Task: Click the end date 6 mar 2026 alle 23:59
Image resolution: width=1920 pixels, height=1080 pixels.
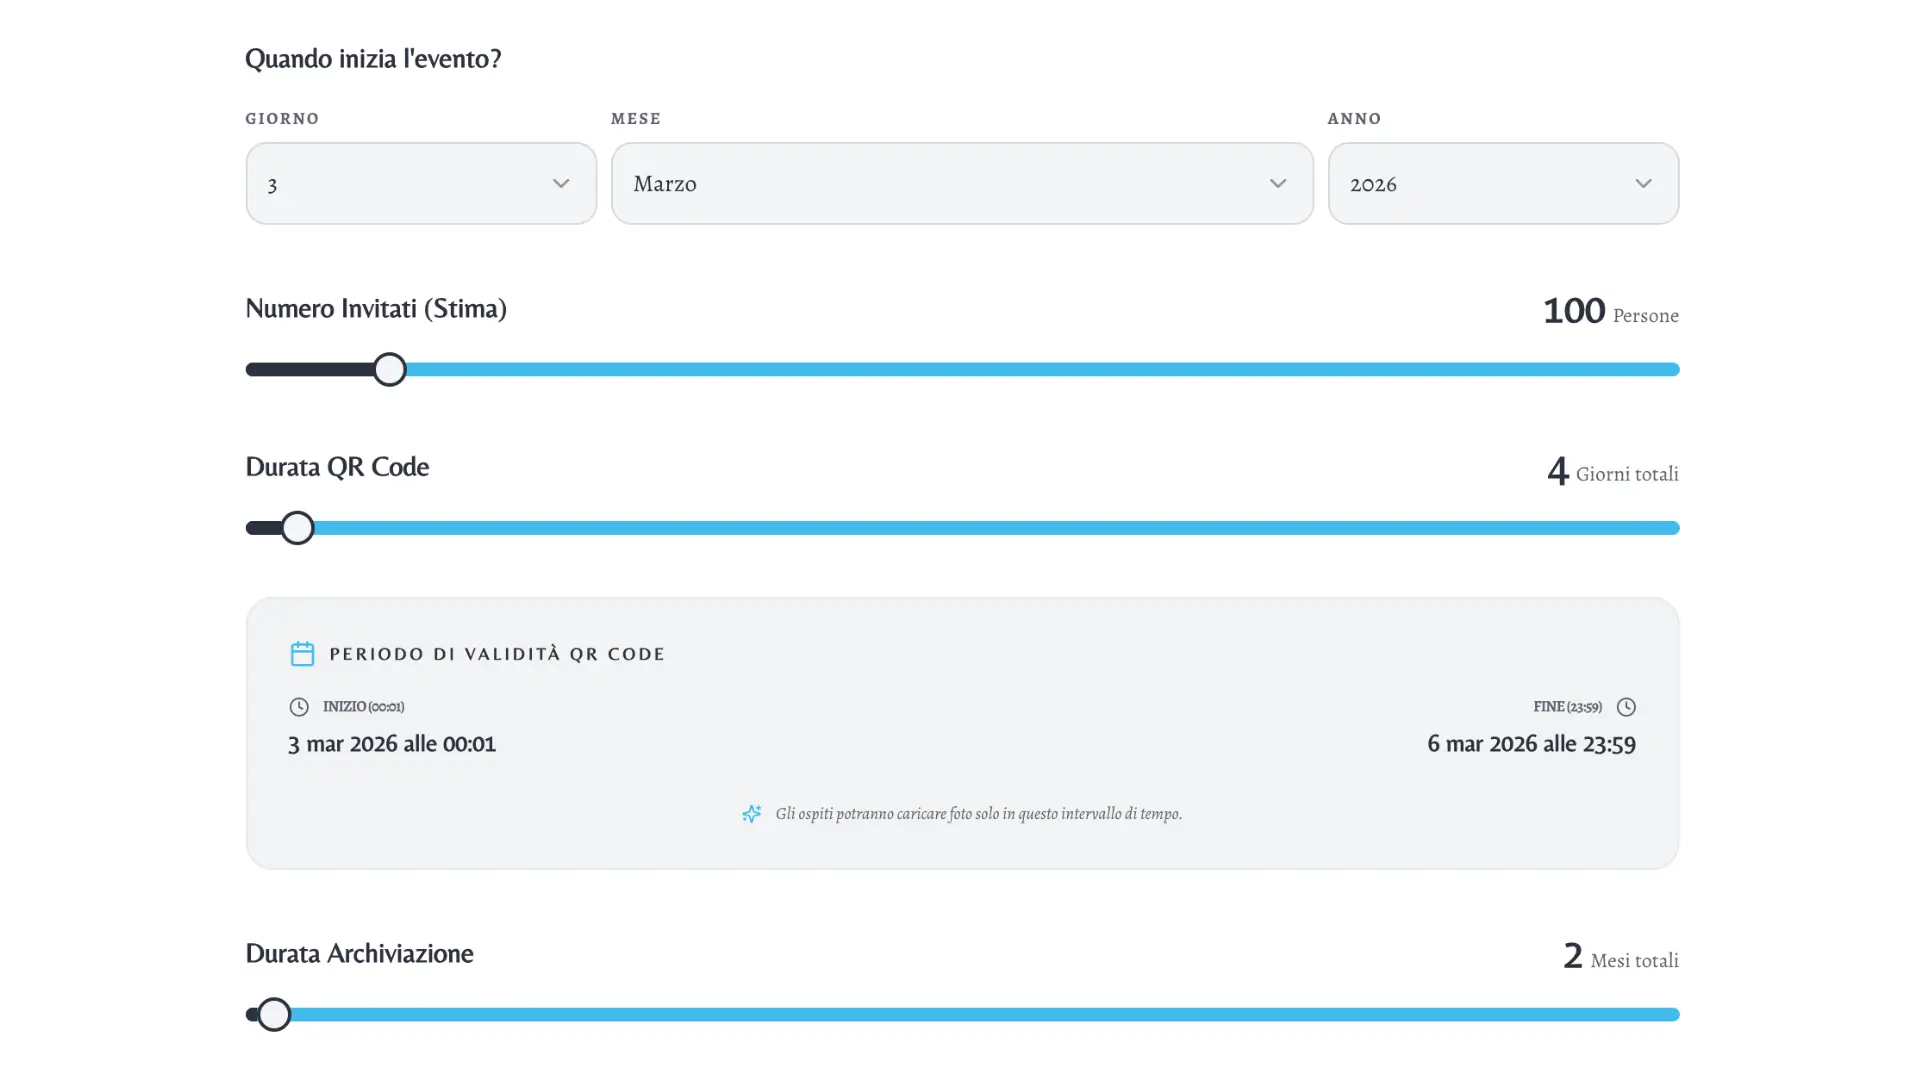Action: pyautogui.click(x=1531, y=744)
